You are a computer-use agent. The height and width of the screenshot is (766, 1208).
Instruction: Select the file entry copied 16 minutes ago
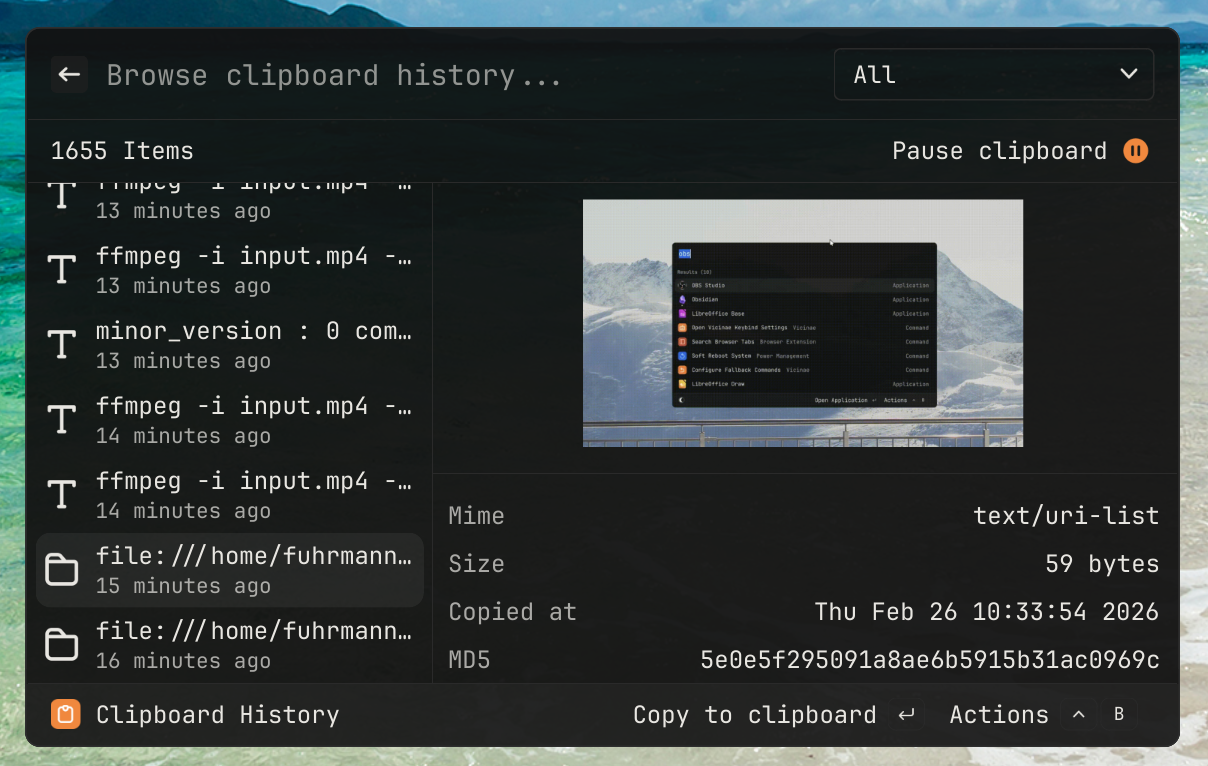click(x=253, y=645)
